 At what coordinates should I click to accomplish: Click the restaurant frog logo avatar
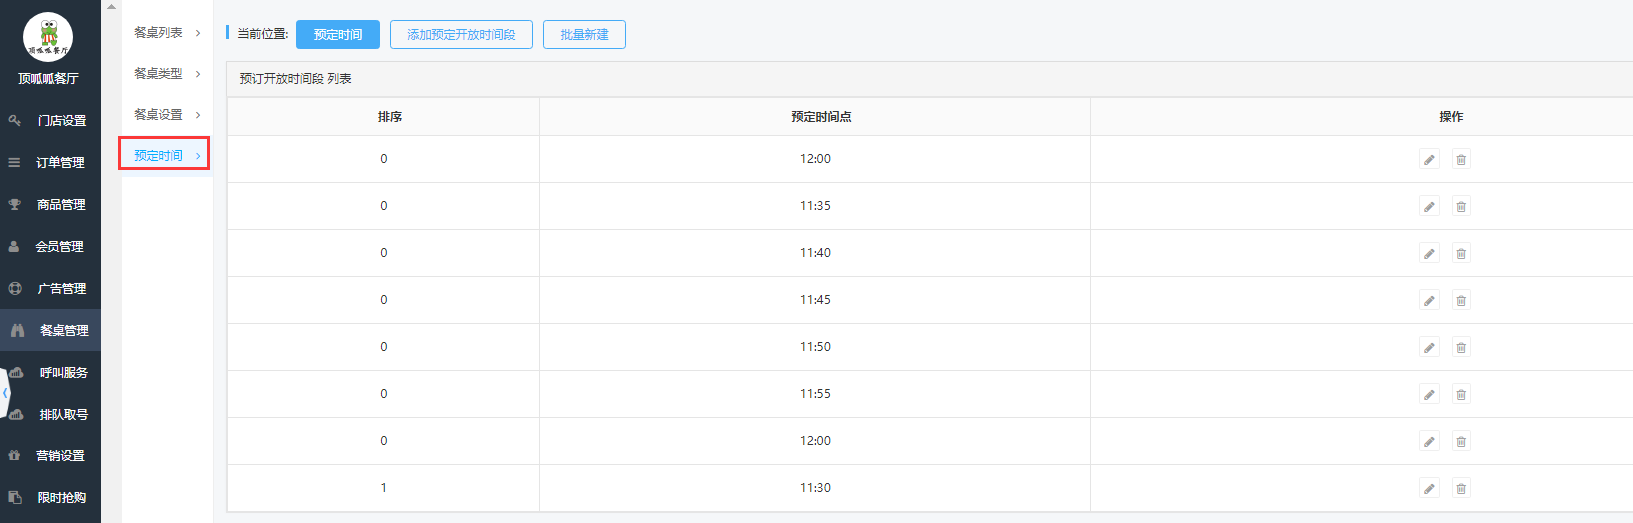click(x=48, y=37)
